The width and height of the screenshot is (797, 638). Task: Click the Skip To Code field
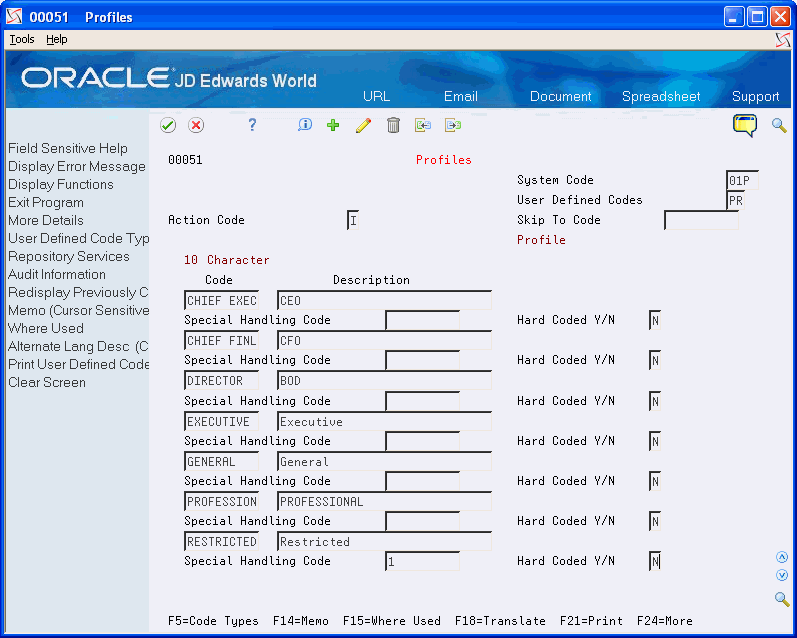click(701, 220)
